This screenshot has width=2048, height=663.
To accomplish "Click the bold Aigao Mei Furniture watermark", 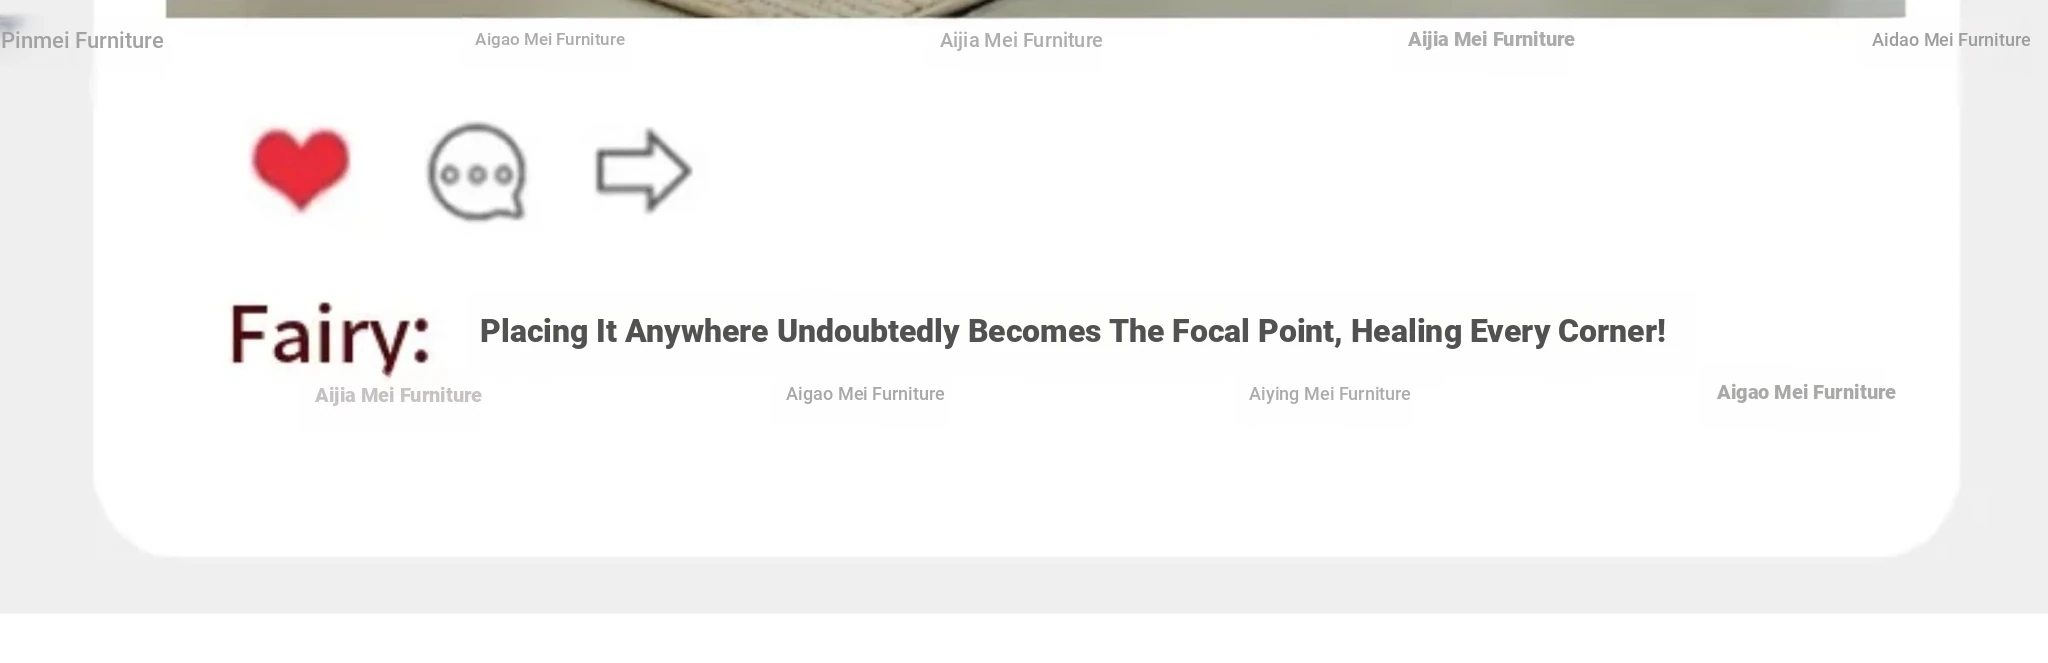I will 1806,393.
